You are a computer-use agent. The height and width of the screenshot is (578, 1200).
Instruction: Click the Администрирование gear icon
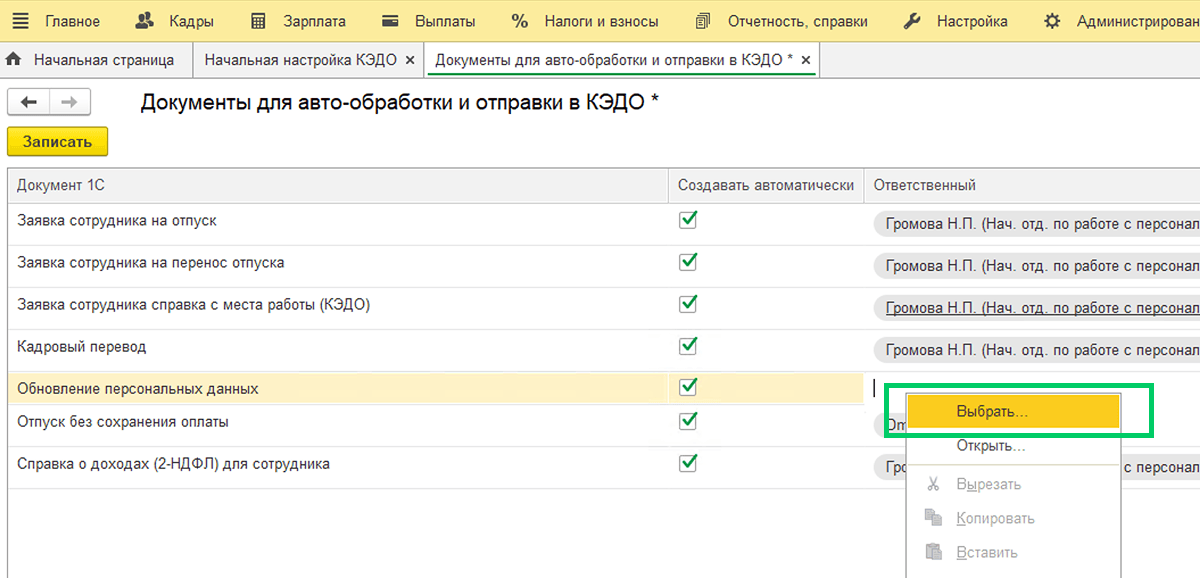(x=1052, y=20)
